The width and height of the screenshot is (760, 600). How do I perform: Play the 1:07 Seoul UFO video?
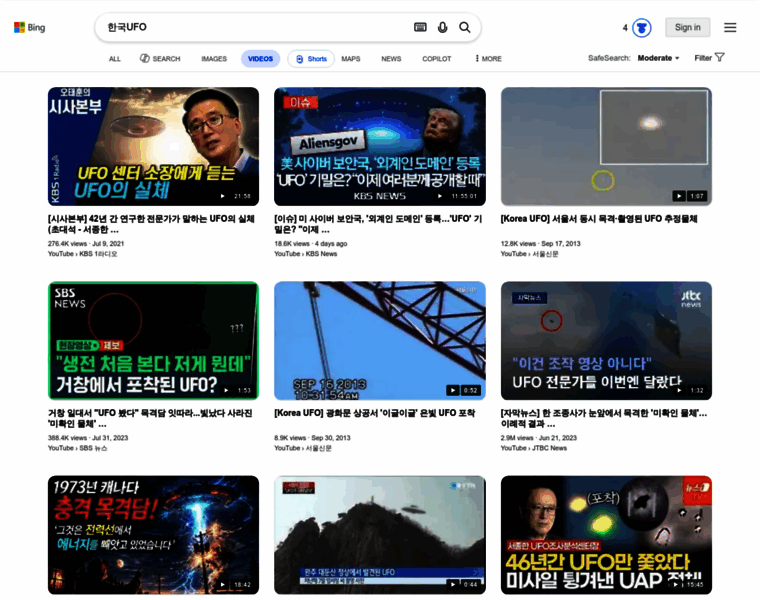pyautogui.click(x=606, y=146)
